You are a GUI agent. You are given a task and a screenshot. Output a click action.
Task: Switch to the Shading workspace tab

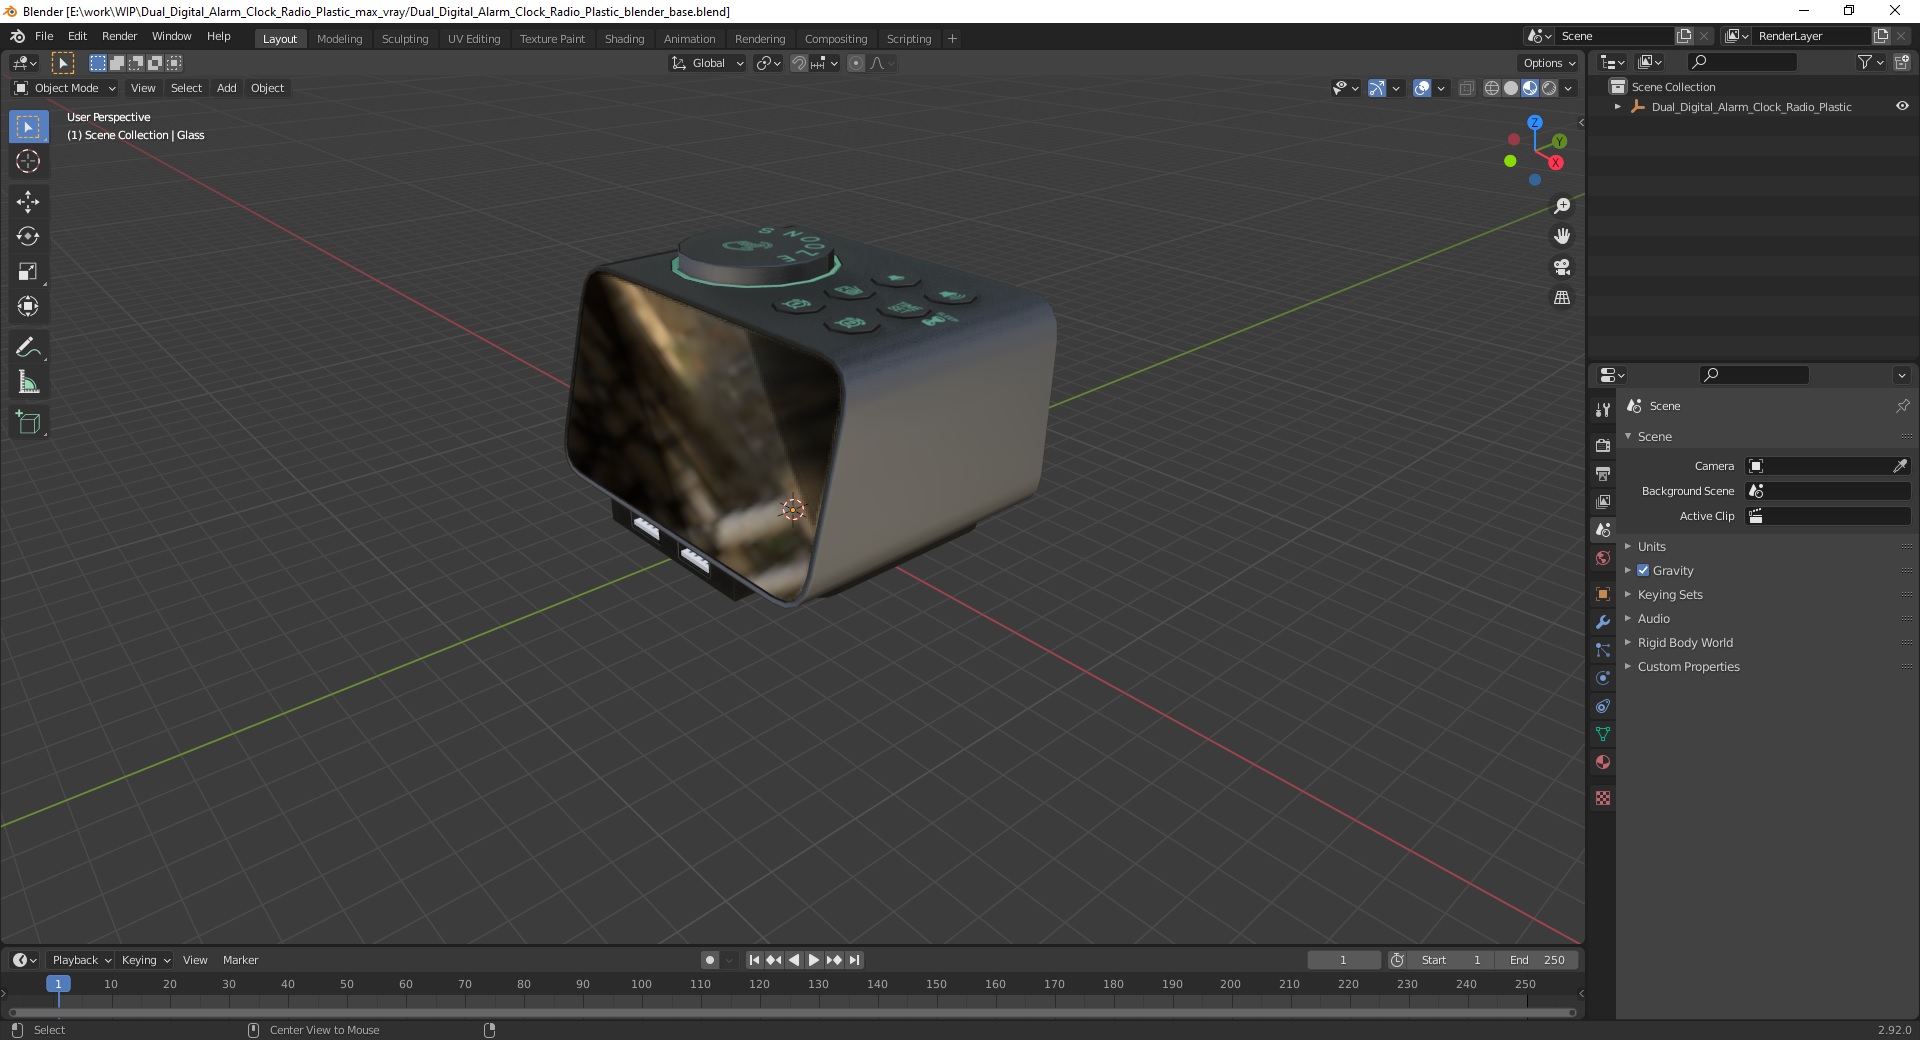624,39
